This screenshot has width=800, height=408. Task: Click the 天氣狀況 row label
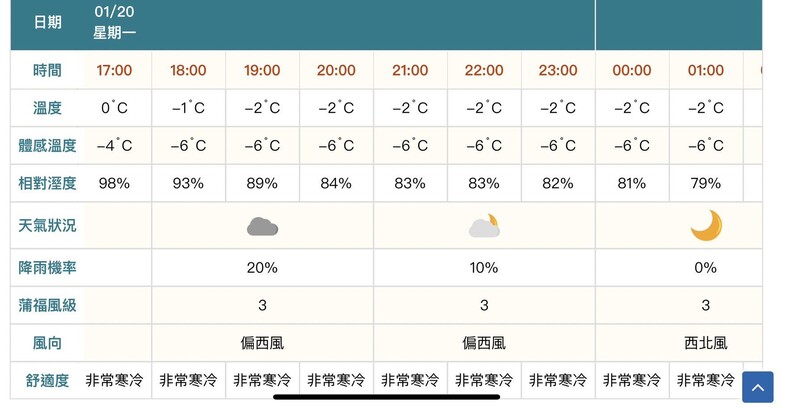pyautogui.click(x=47, y=225)
